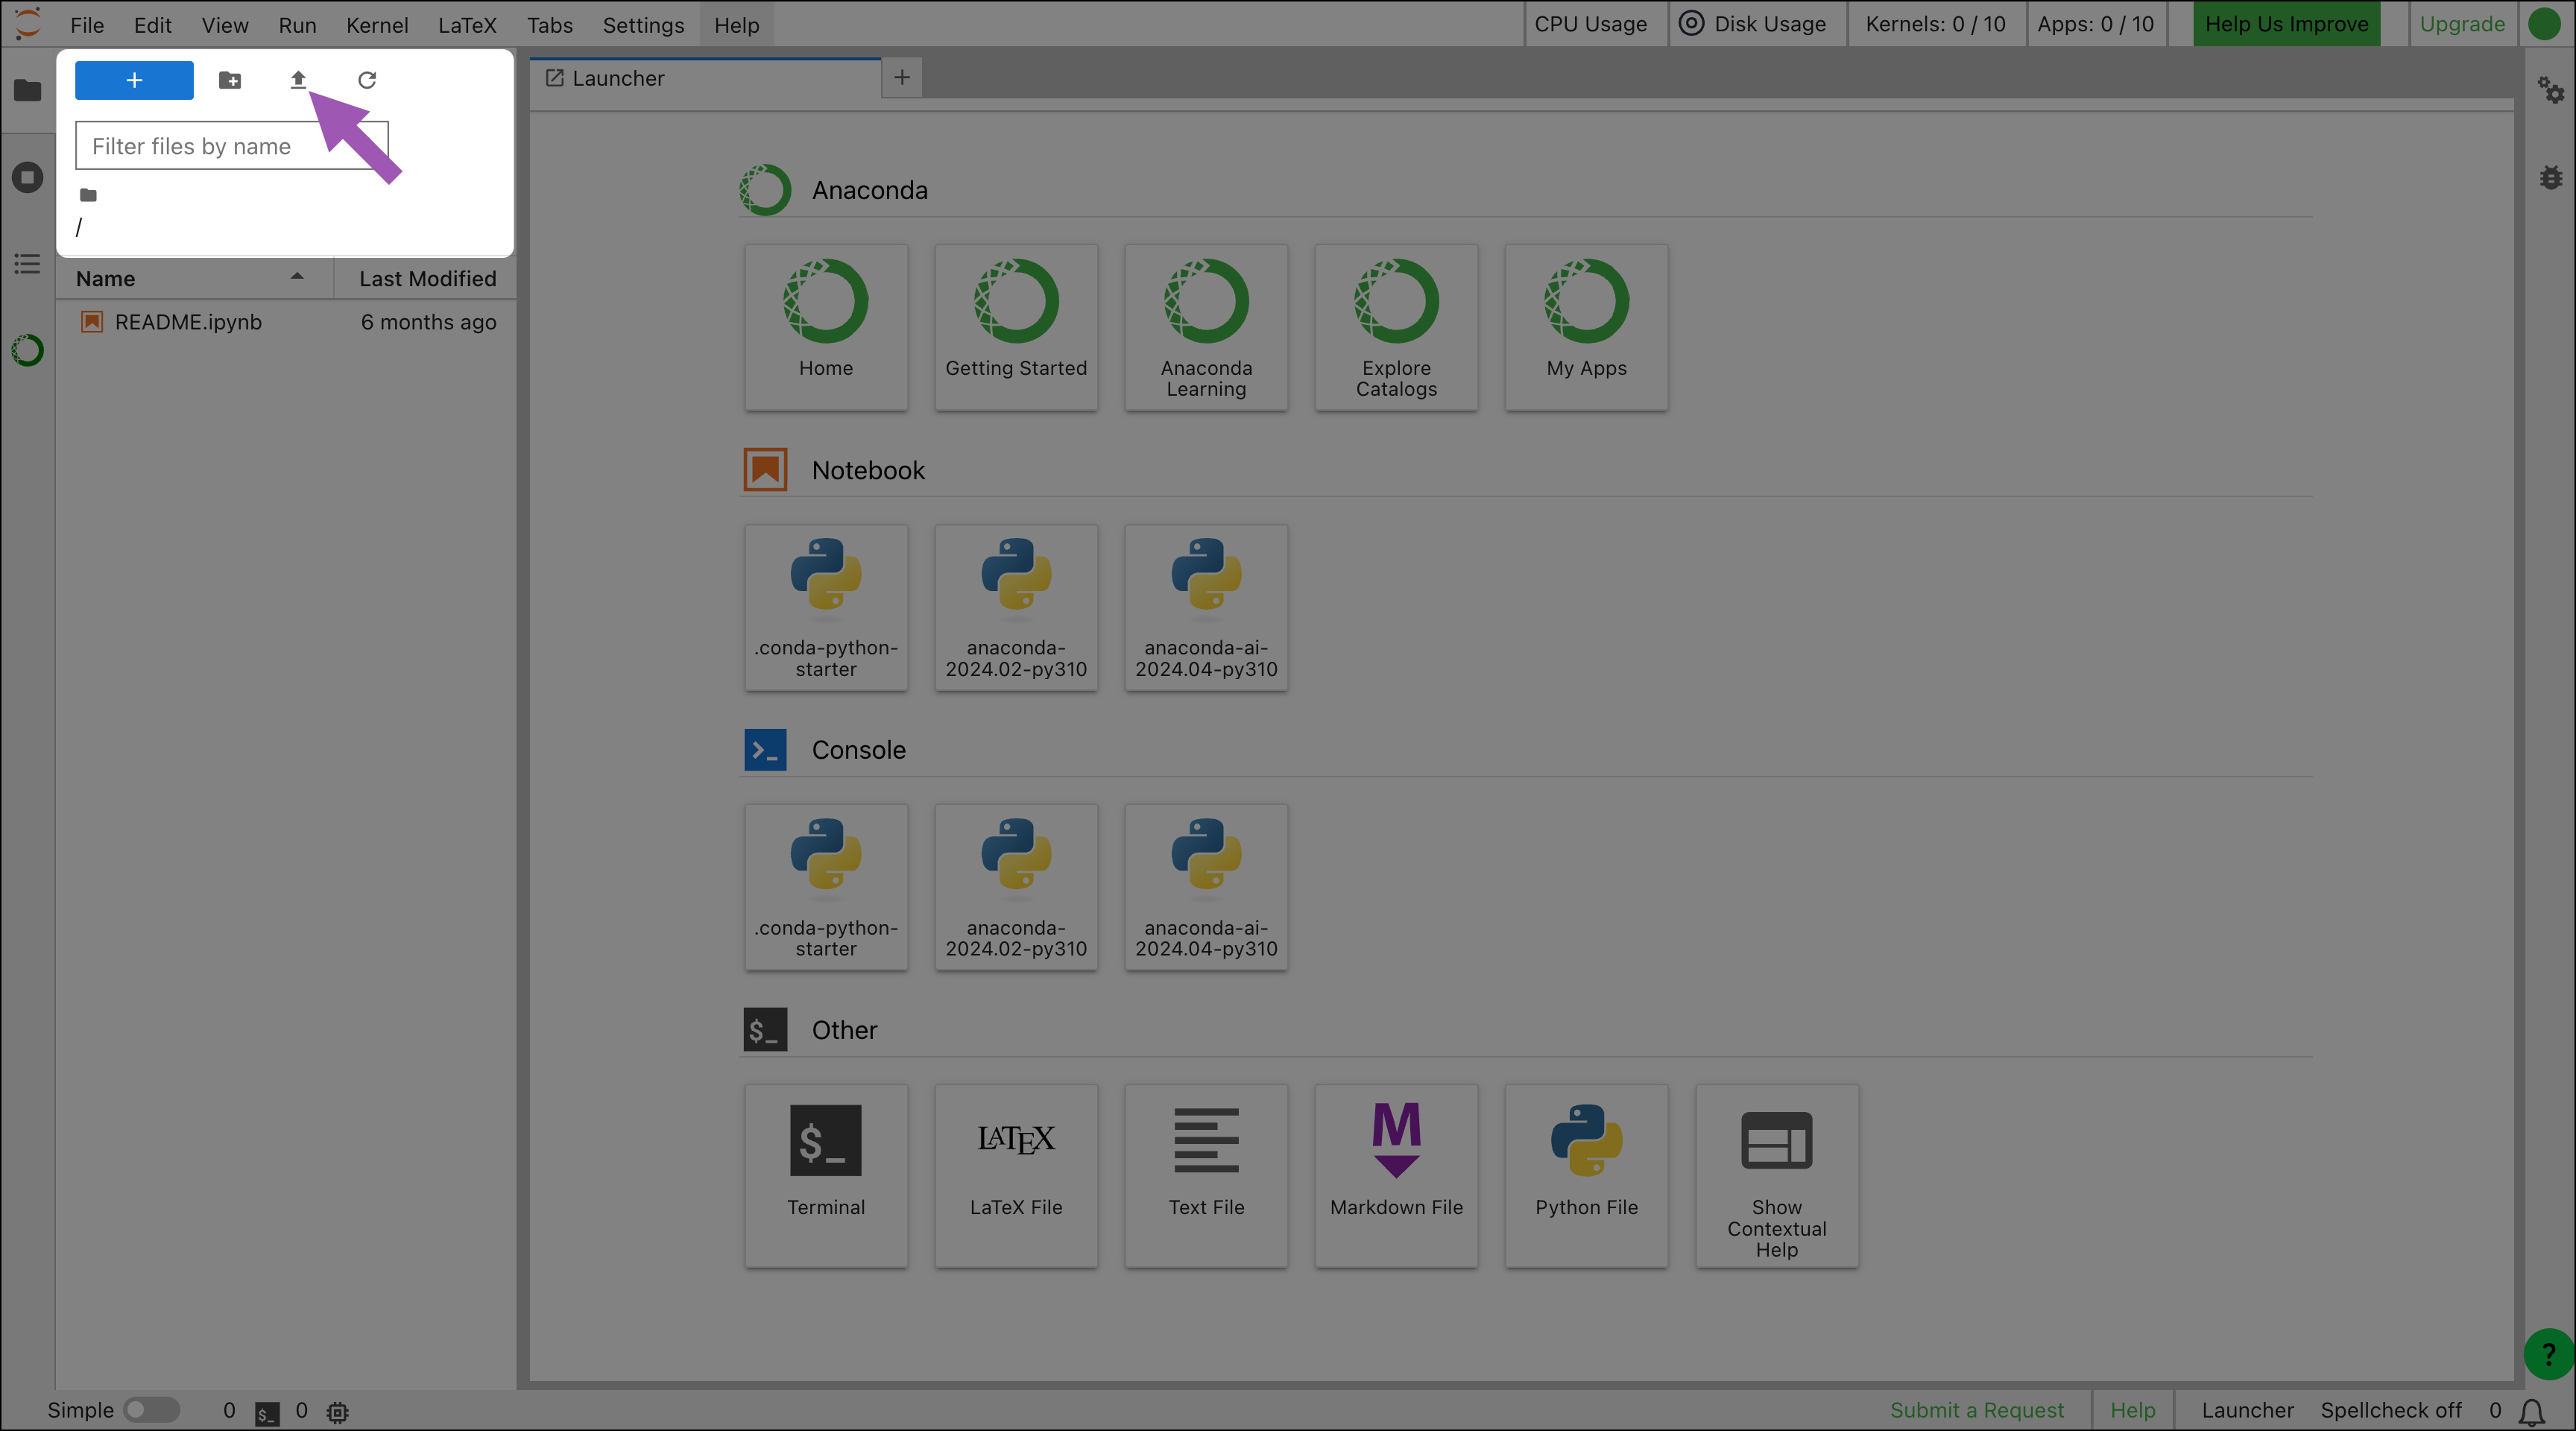Open the Explore Catalogs tile
The image size is (2576, 1431).
1396,327
